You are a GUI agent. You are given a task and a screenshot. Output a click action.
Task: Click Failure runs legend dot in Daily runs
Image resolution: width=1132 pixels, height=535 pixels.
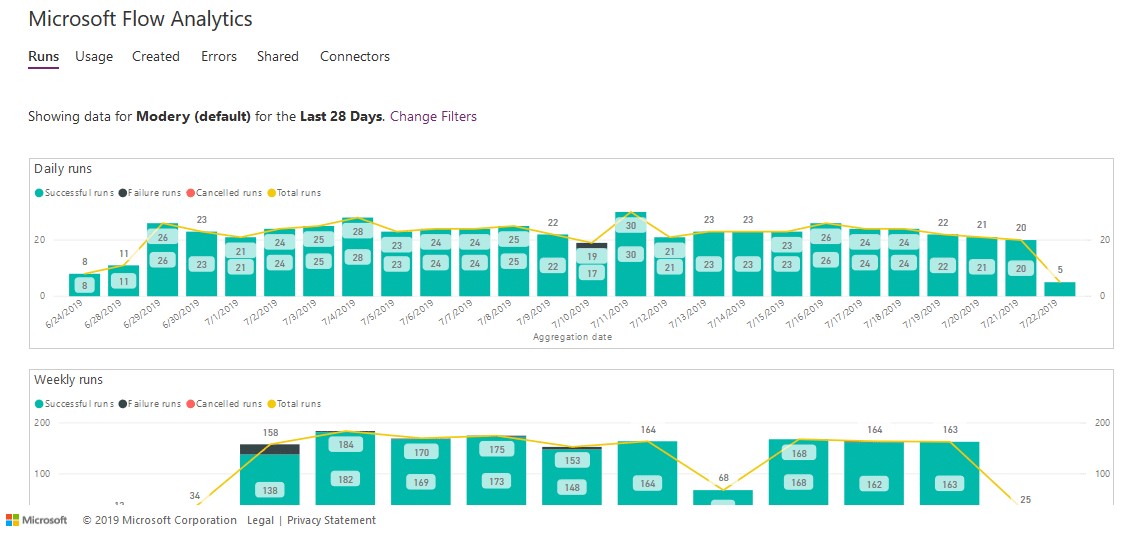click(122, 193)
